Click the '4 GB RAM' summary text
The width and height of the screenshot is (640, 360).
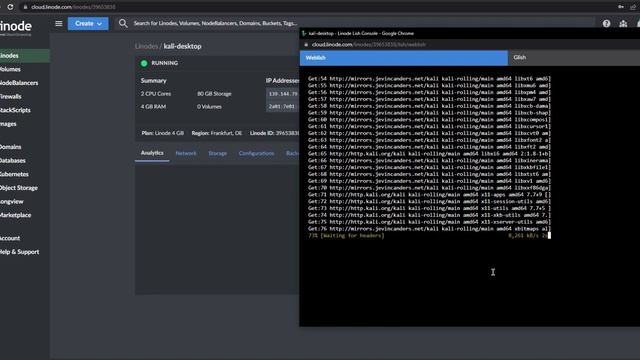click(153, 107)
